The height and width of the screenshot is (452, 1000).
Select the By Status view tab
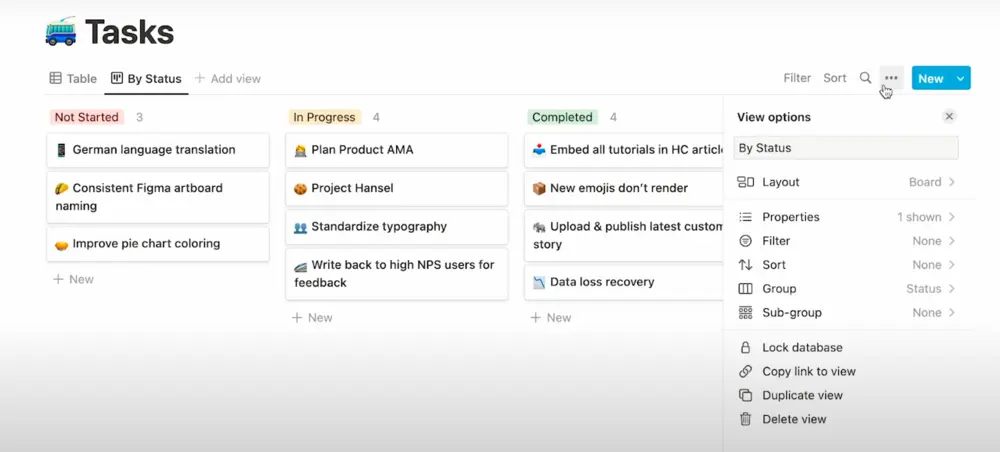click(x=146, y=78)
